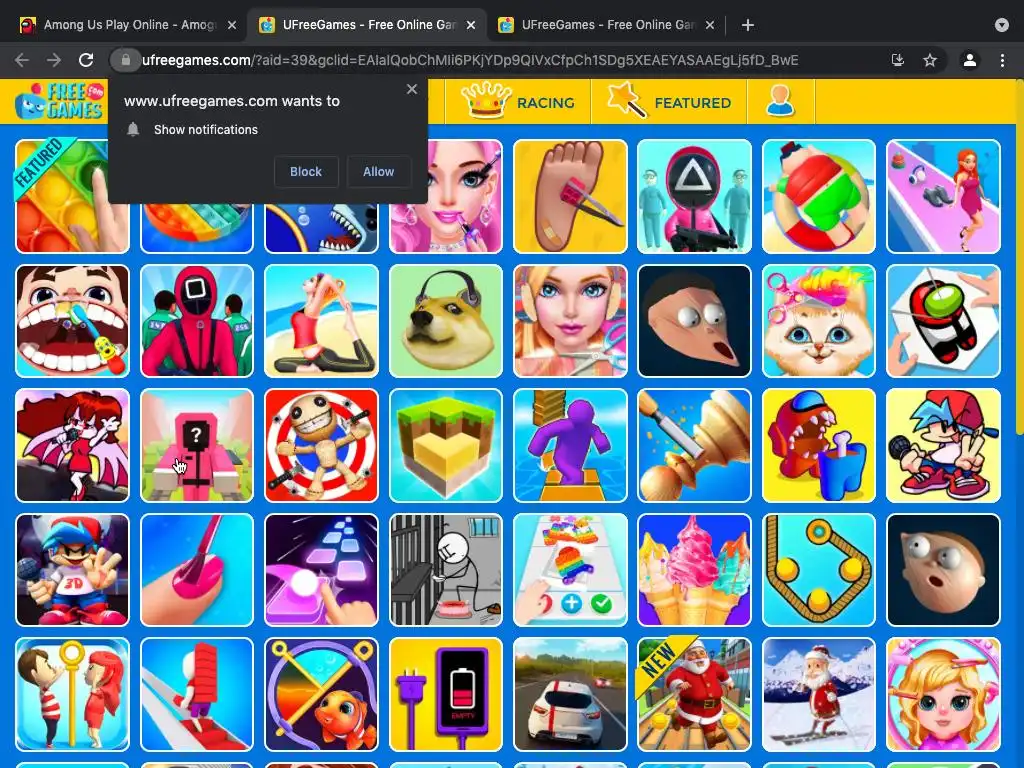Viewport: 1024px width, 768px height.
Task: Open the clownfish pin puzzle game
Action: (x=321, y=695)
